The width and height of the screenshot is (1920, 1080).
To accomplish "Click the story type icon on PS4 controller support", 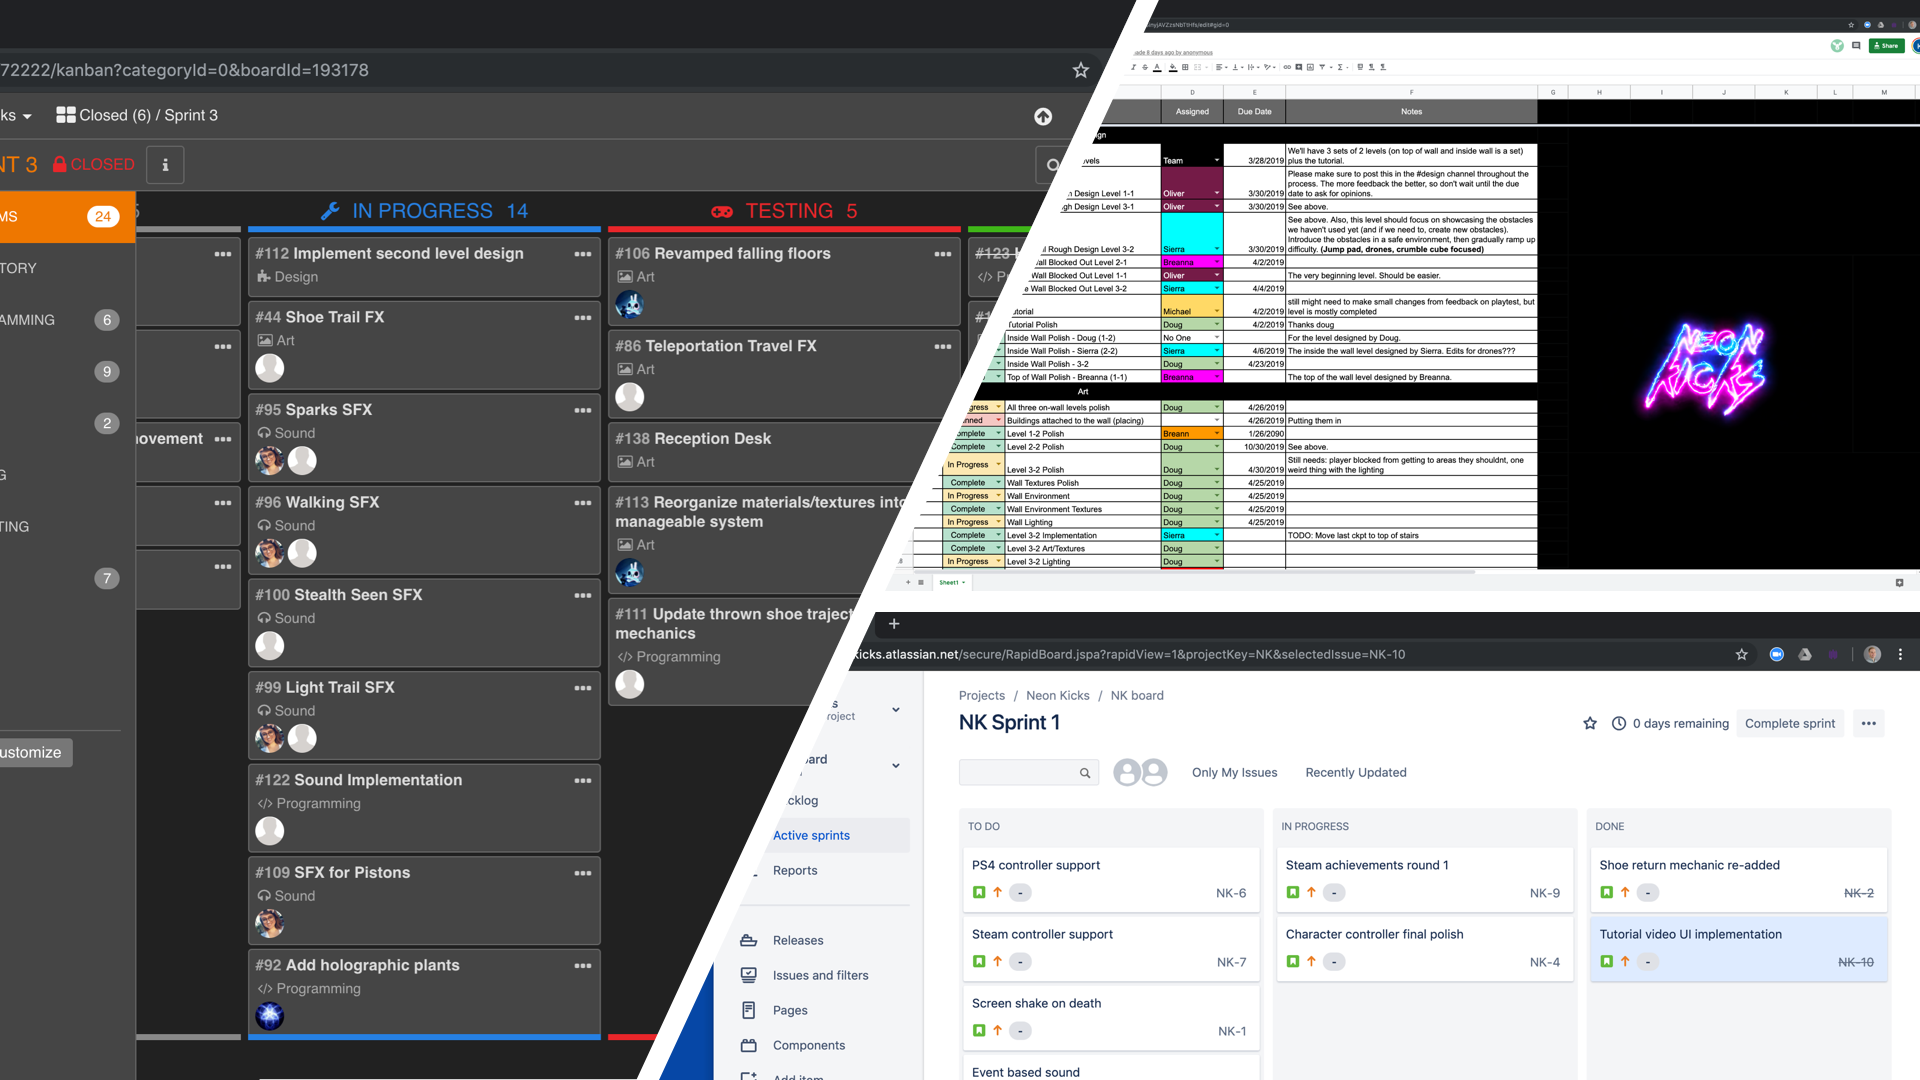I will [x=978, y=892].
